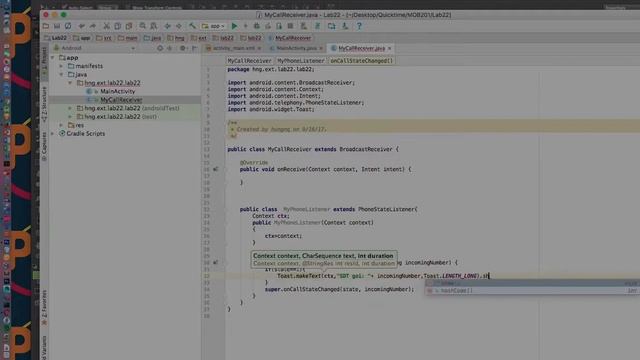Screen dimensions: 640x360
Task: Click the MyPhoneListener editor breadcrumb
Action: 300,61
